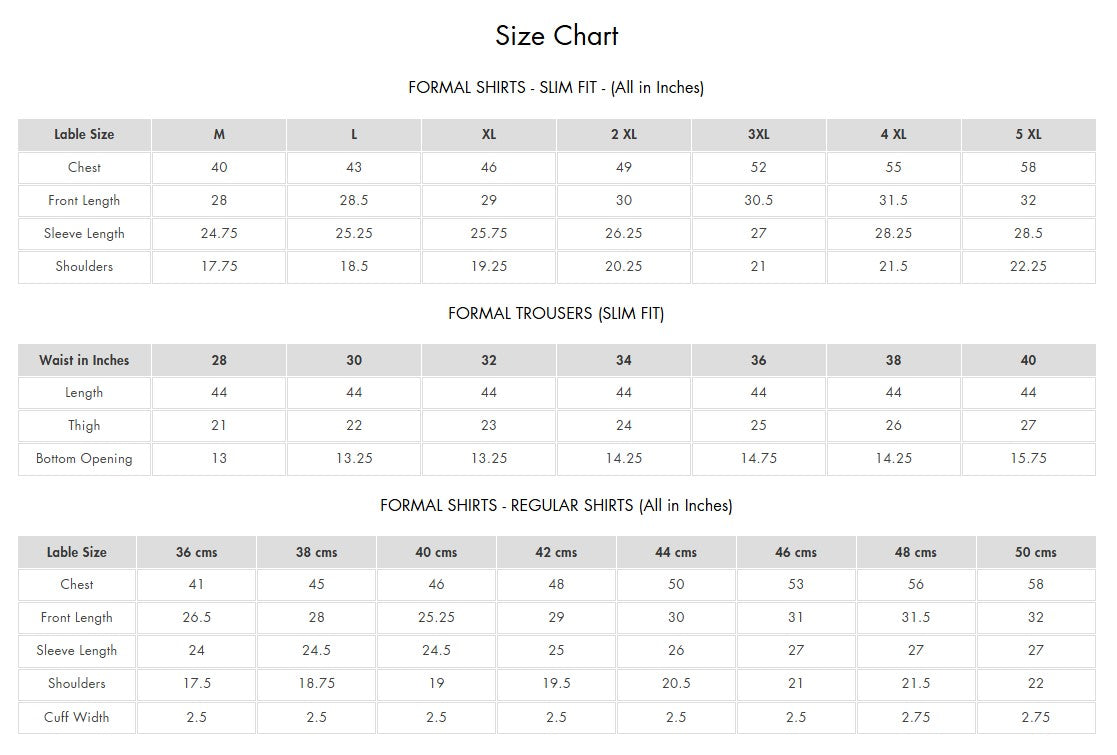Select the 15.75 bottom opening cell

tap(1029, 459)
